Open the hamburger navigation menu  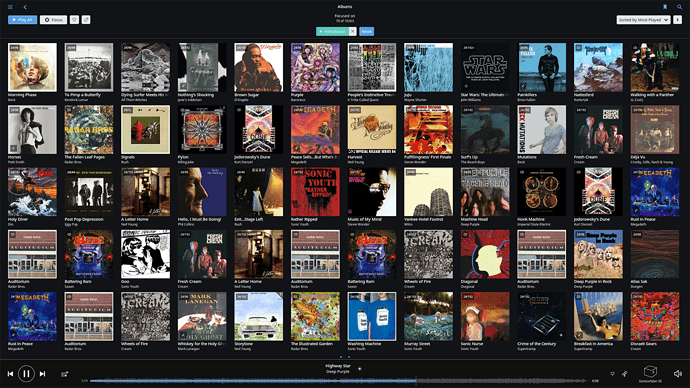point(10,7)
